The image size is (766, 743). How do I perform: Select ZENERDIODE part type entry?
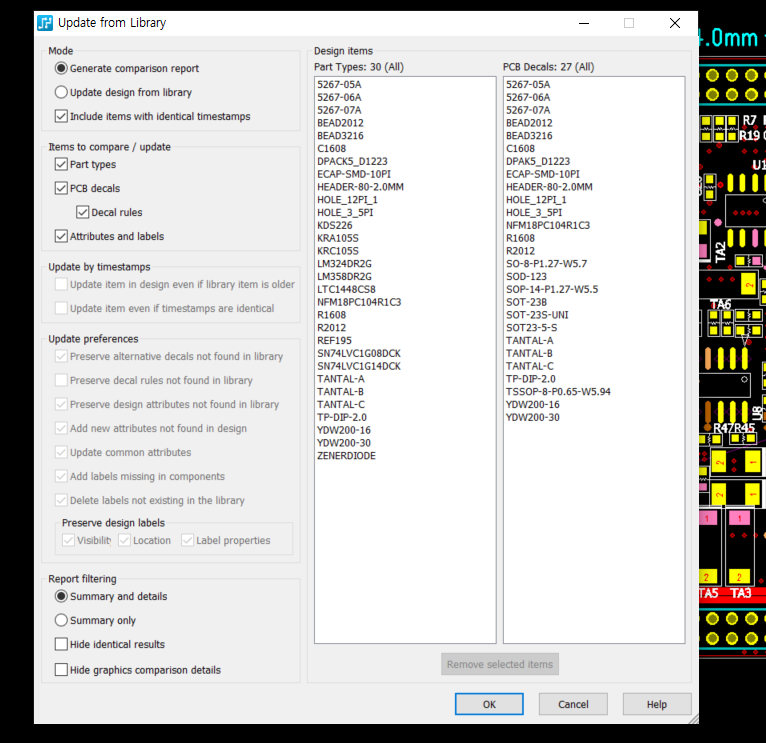click(346, 456)
